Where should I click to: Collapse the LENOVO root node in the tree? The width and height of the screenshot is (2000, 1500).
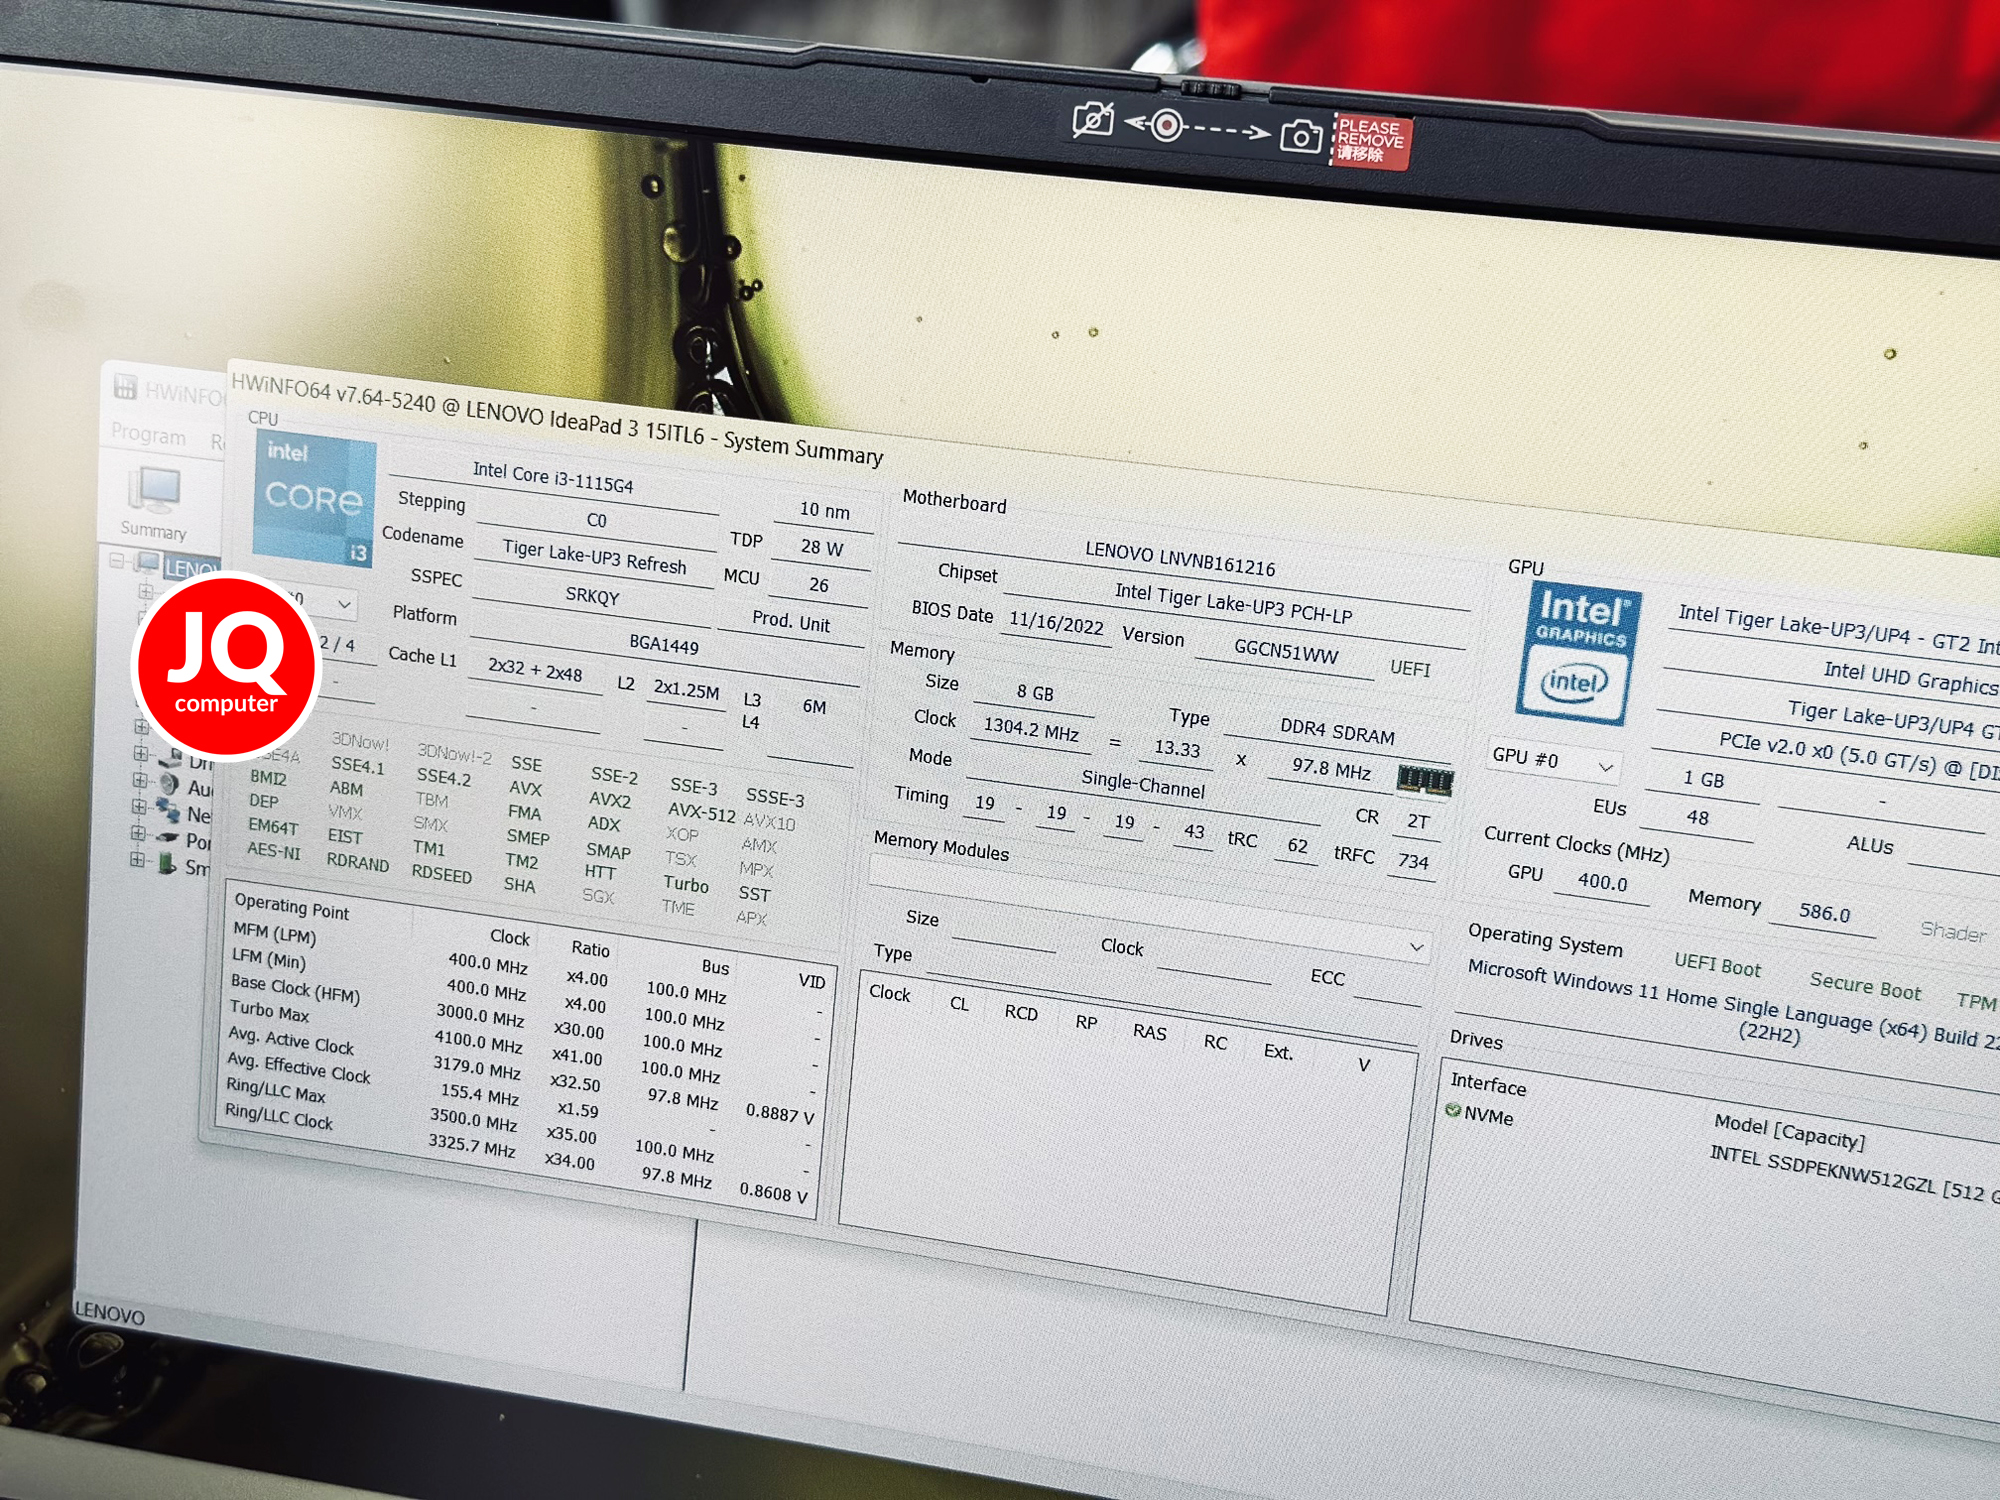coord(116,560)
